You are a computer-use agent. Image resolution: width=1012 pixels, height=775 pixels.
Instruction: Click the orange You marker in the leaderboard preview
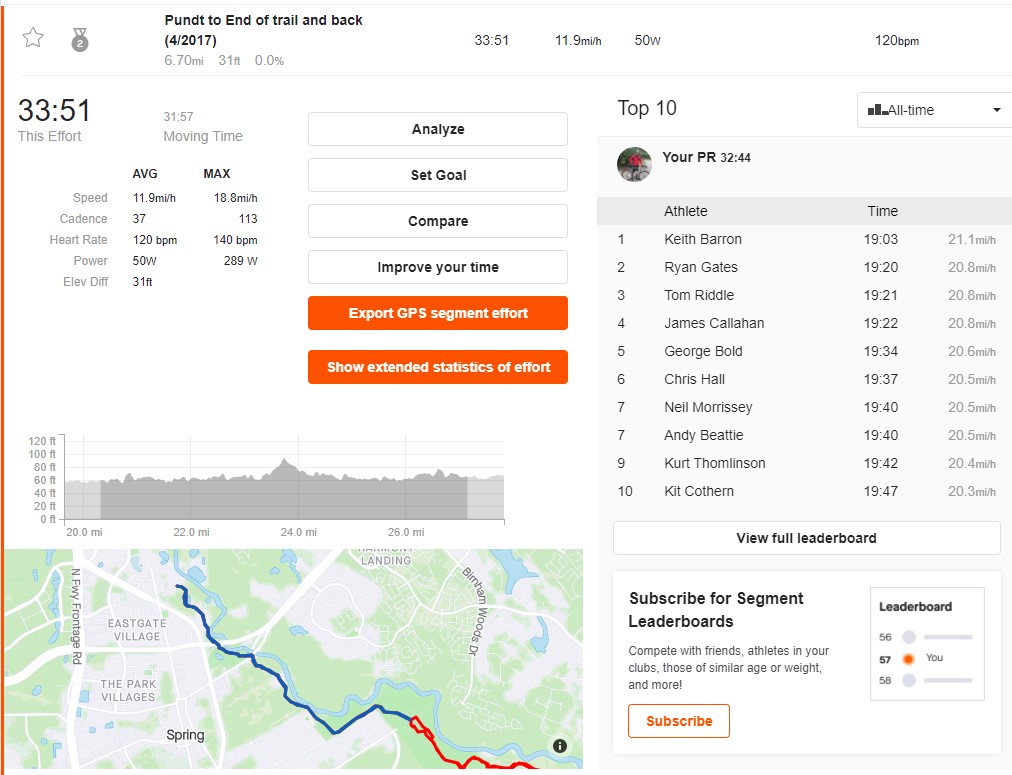(908, 659)
